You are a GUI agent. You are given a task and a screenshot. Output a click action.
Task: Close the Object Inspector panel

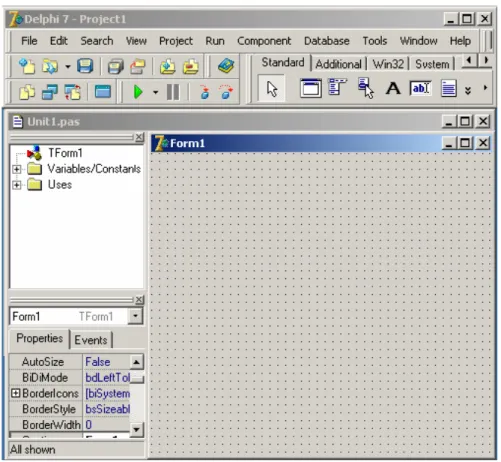point(139,300)
